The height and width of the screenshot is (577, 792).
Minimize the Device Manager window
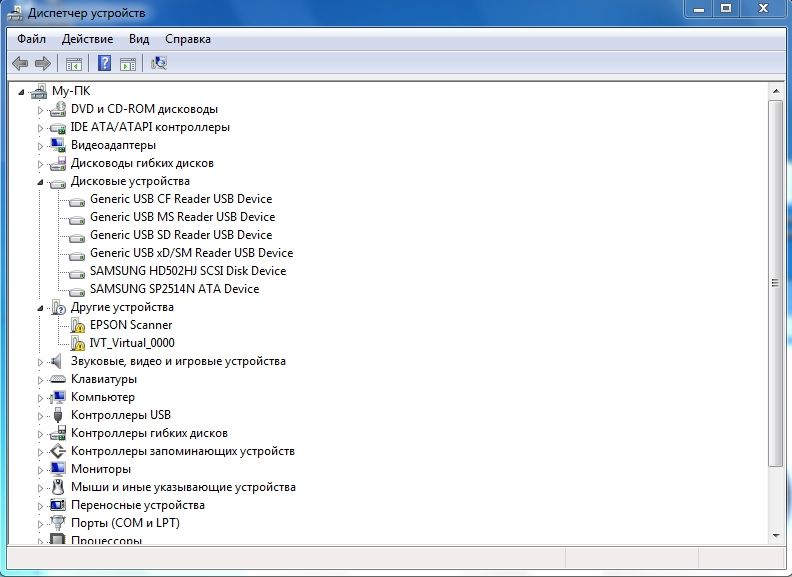(699, 9)
